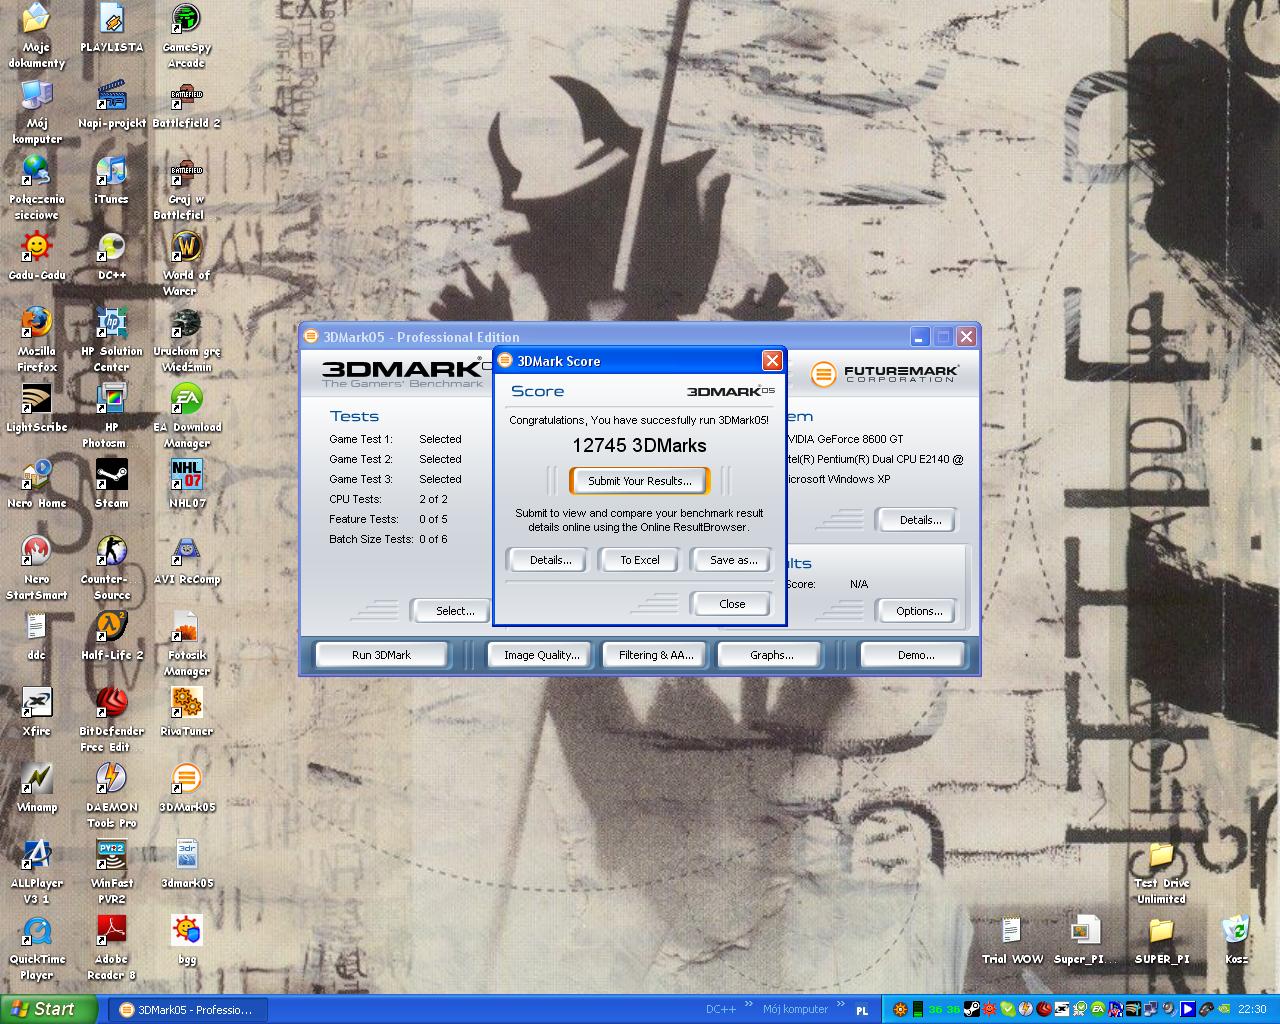Viewport: 1280px width, 1024px height.
Task: Click the 3DMark05 taskbar button
Action: (187, 1010)
